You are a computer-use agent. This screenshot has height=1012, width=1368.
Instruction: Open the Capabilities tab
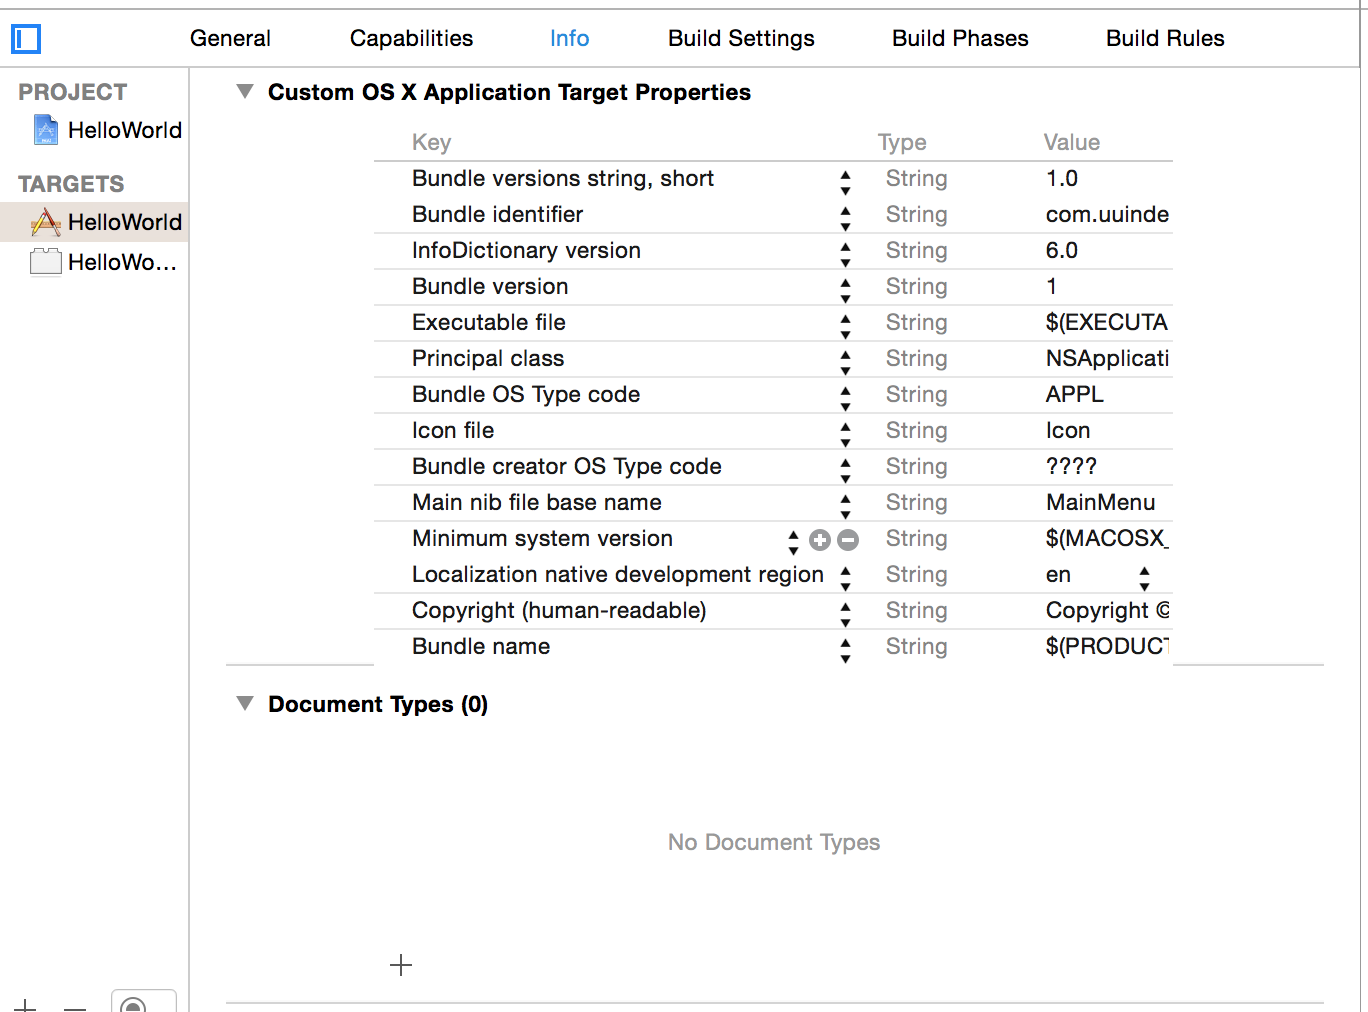tap(411, 38)
